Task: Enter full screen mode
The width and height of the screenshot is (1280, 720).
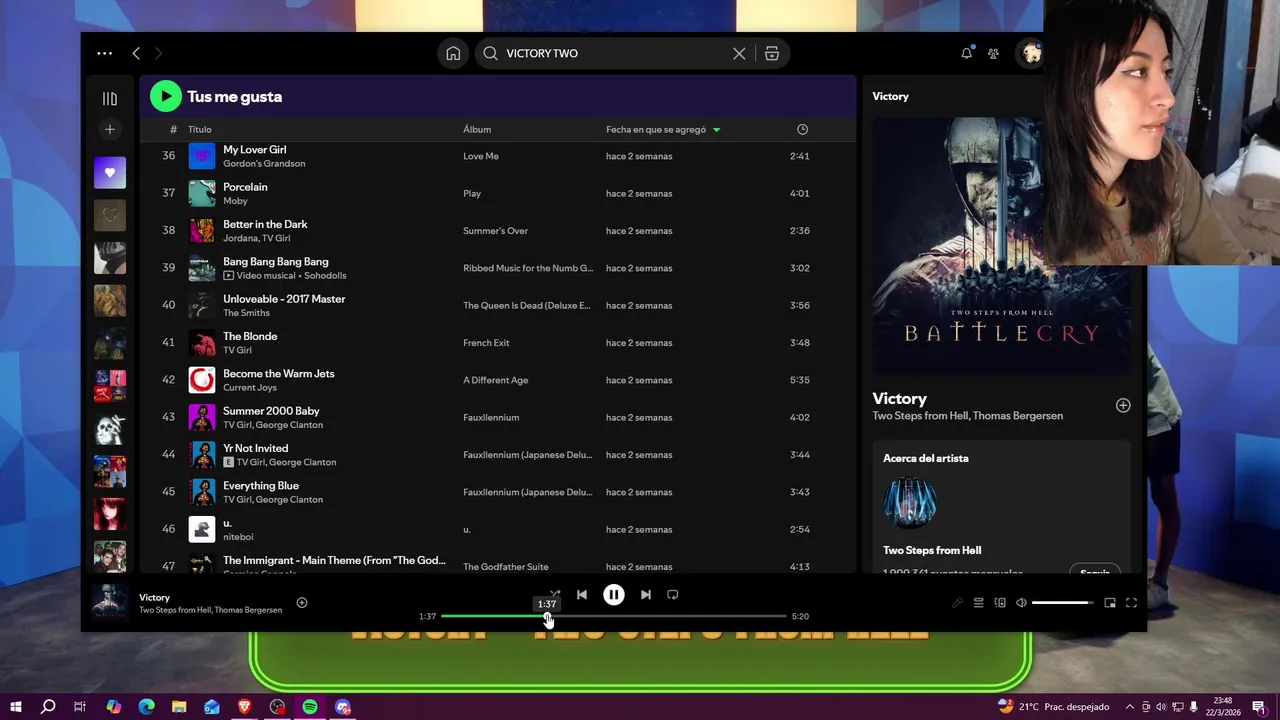Action: 1132,603
